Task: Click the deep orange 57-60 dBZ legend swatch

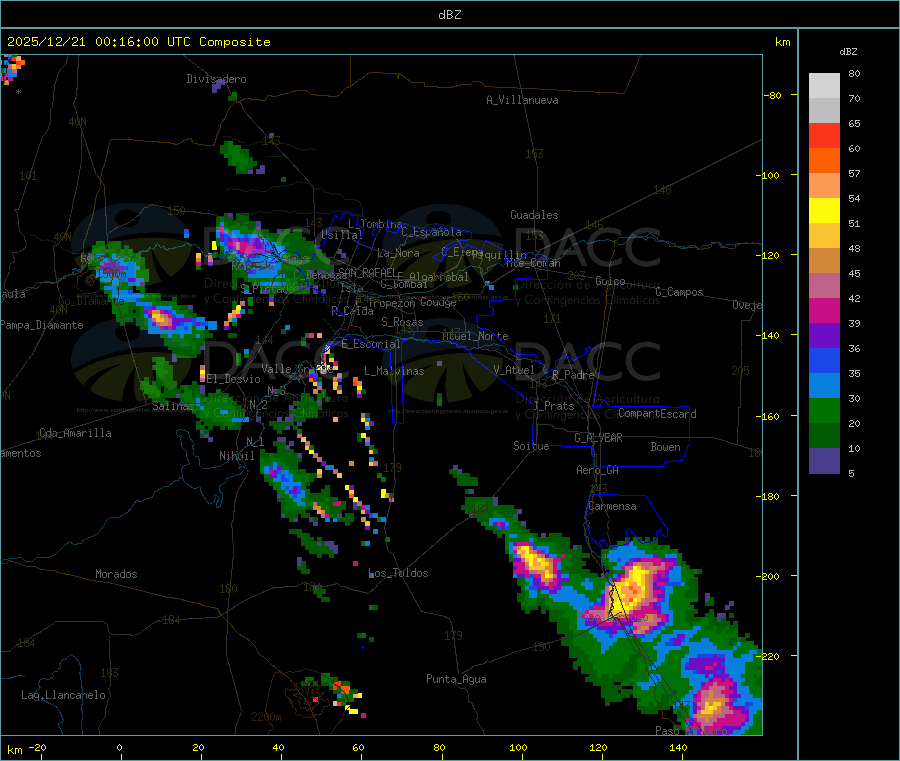Action: point(824,161)
